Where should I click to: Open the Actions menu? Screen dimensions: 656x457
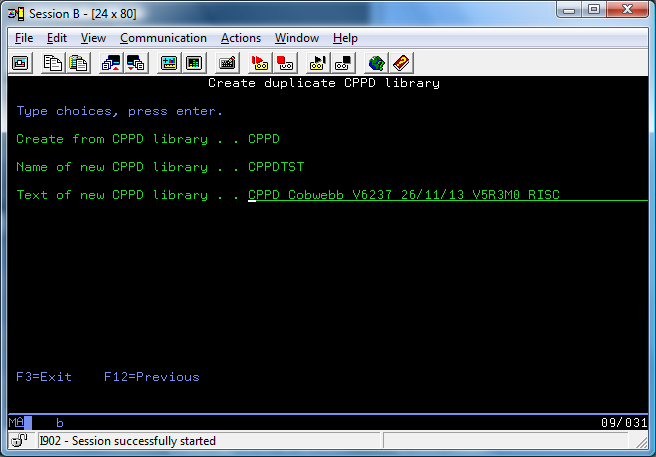(241, 38)
